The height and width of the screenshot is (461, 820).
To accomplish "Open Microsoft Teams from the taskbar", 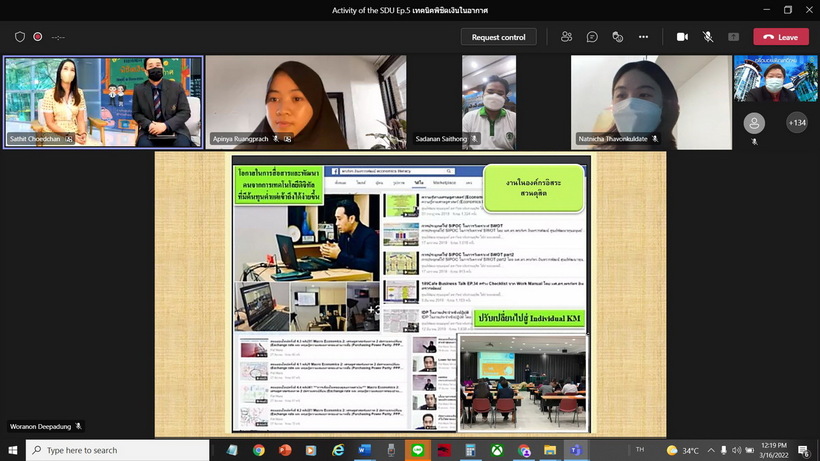I will [x=575, y=451].
